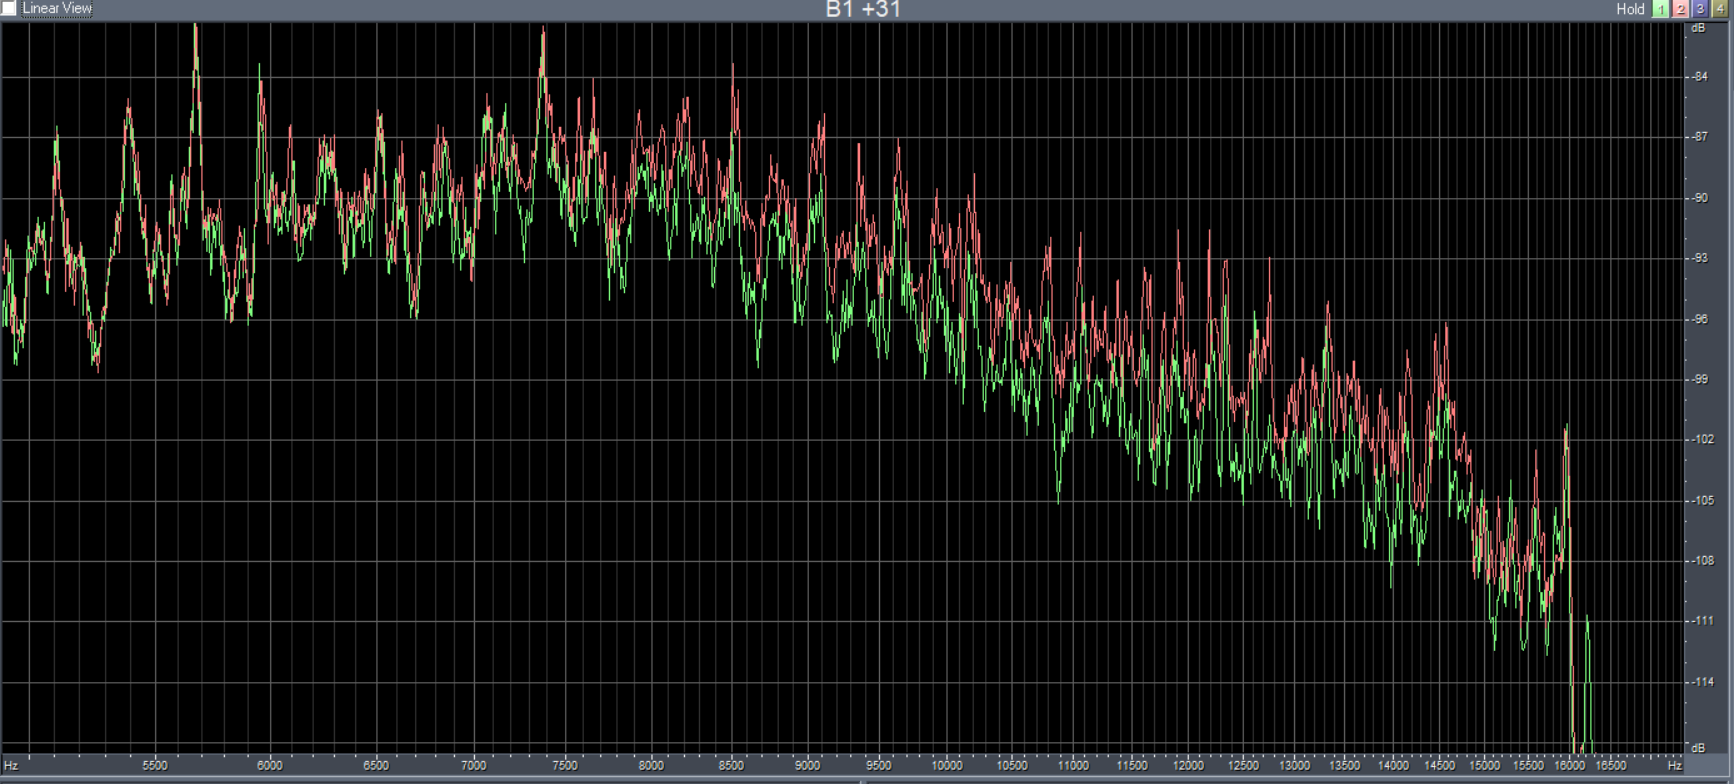Image resolution: width=1734 pixels, height=784 pixels.
Task: Click the -102 dB scale label
Action: (1702, 439)
